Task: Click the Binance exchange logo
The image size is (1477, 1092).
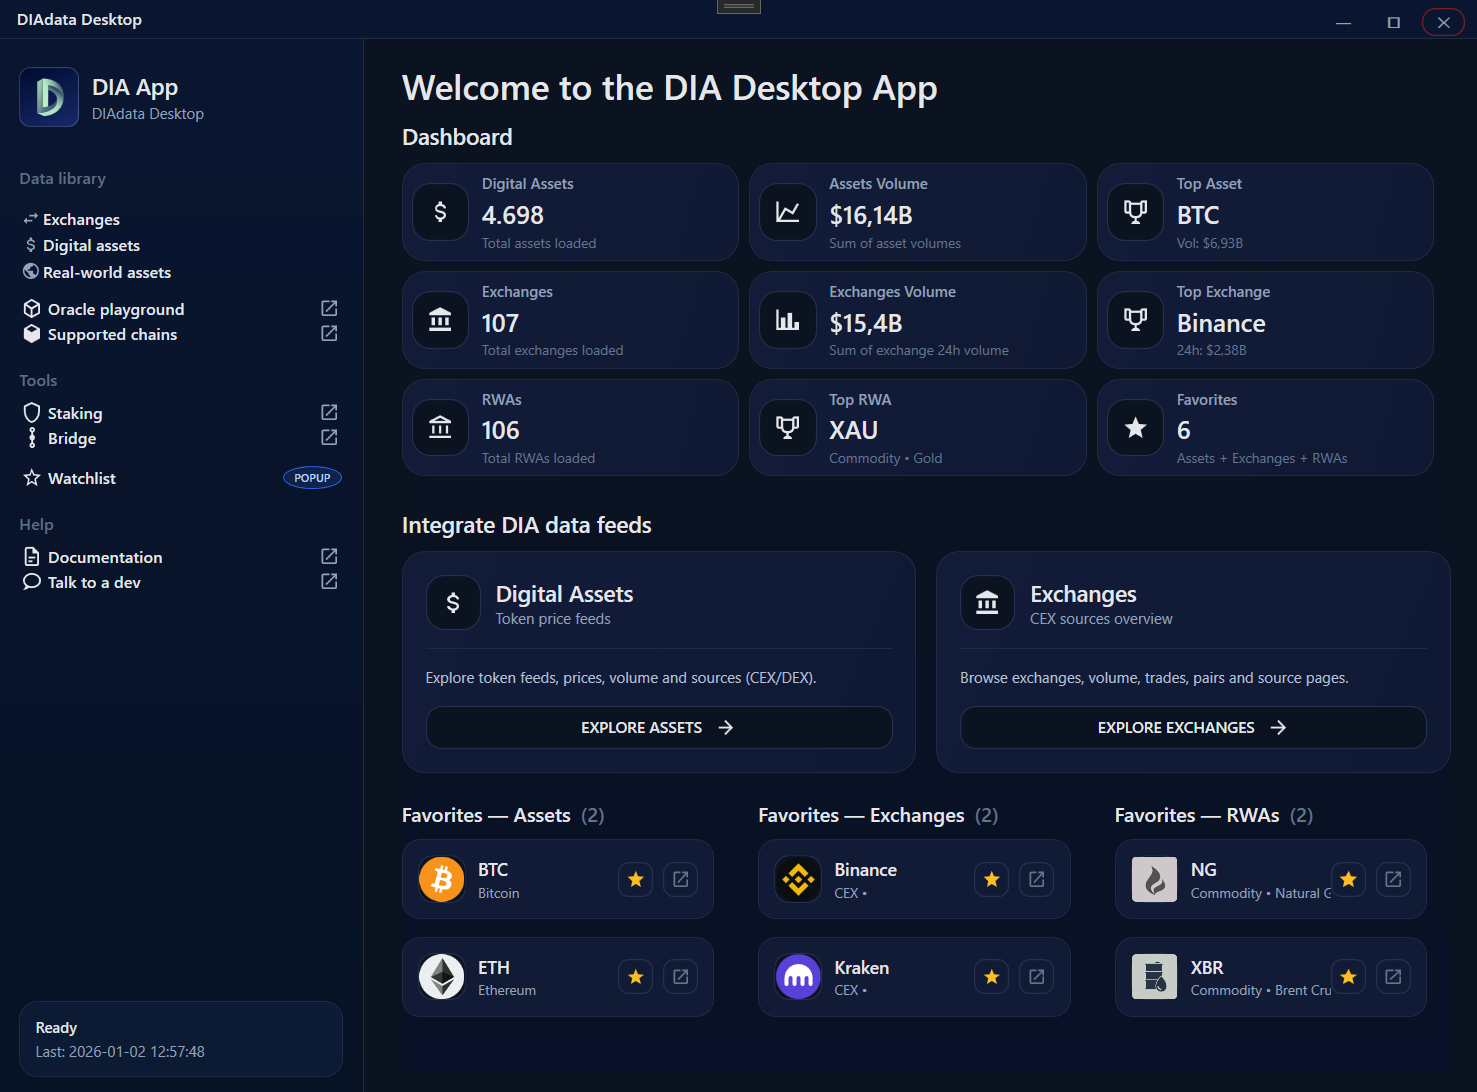Action: [x=798, y=880]
